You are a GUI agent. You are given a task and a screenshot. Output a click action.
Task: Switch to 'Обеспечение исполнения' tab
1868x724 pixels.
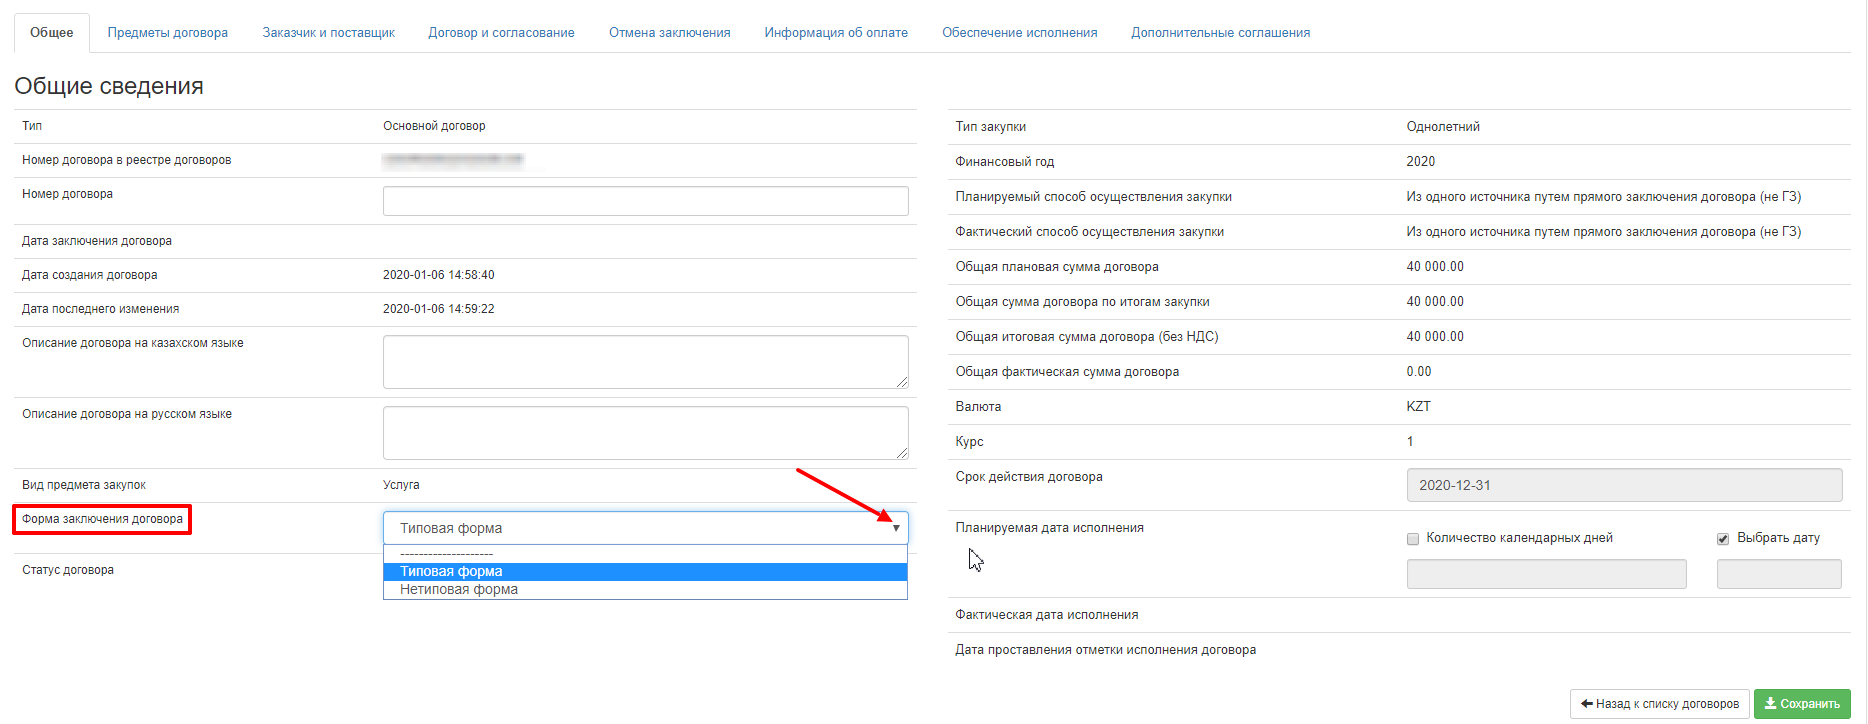point(1019,33)
